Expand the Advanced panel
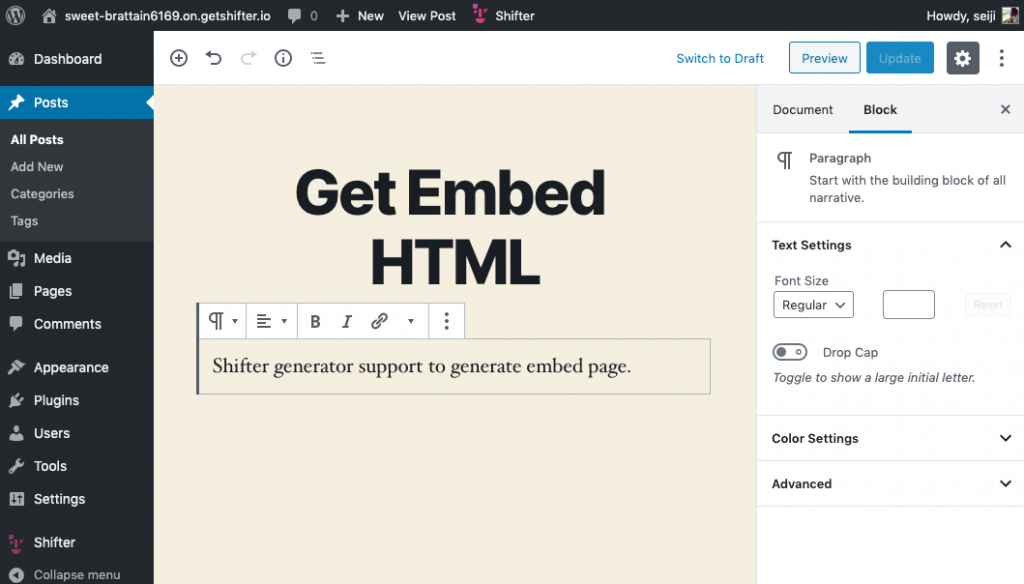The image size is (1024, 584). click(x=890, y=483)
